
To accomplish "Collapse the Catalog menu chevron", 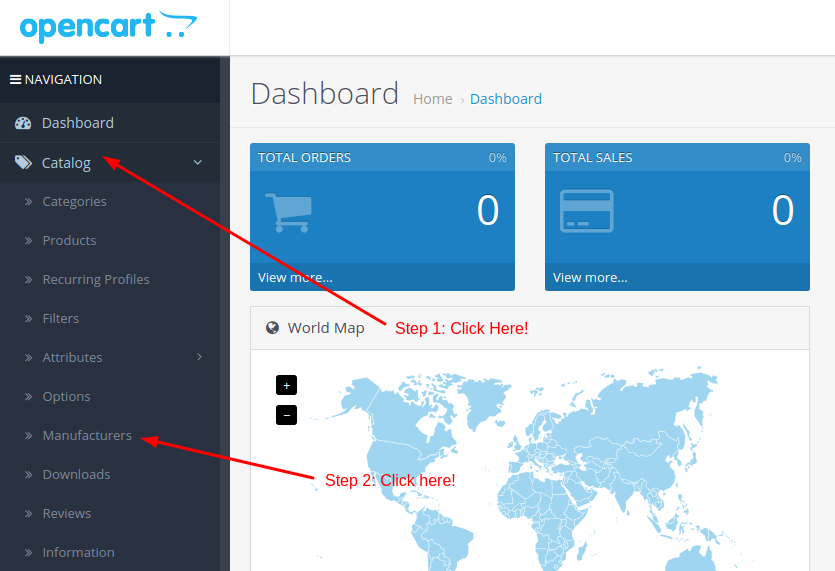I will pyautogui.click(x=198, y=162).
